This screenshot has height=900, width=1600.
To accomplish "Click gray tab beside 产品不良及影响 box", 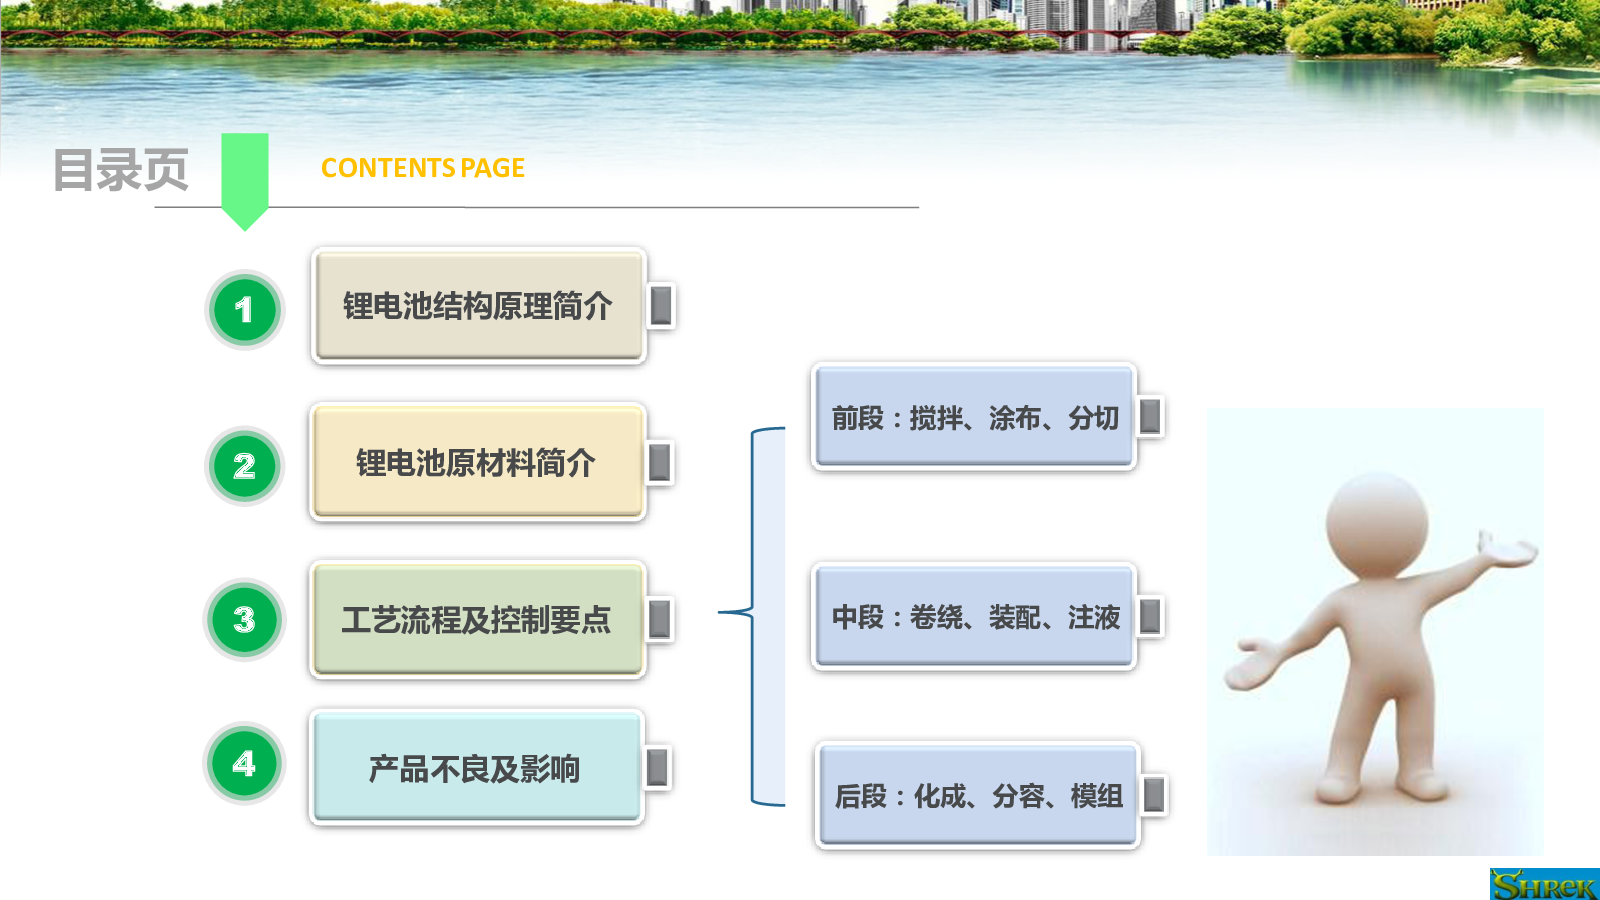I will 658,768.
